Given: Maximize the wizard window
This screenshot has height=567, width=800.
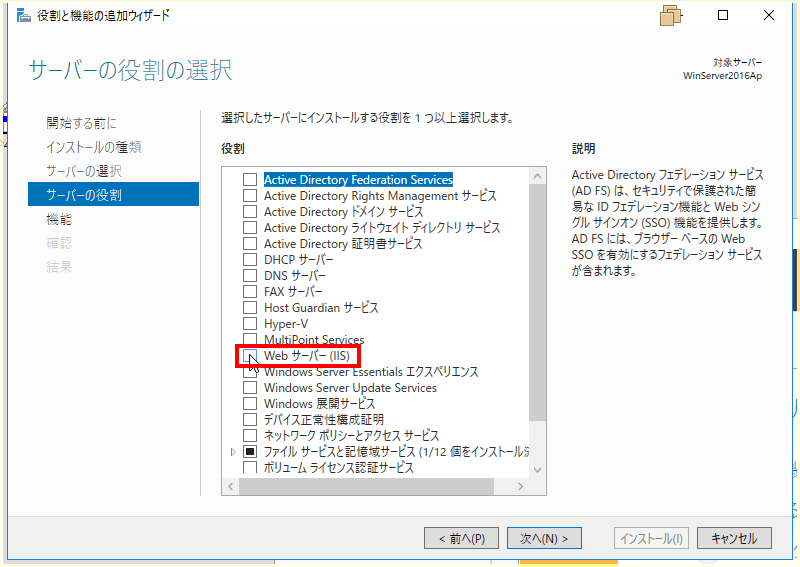Looking at the screenshot, I should [723, 15].
